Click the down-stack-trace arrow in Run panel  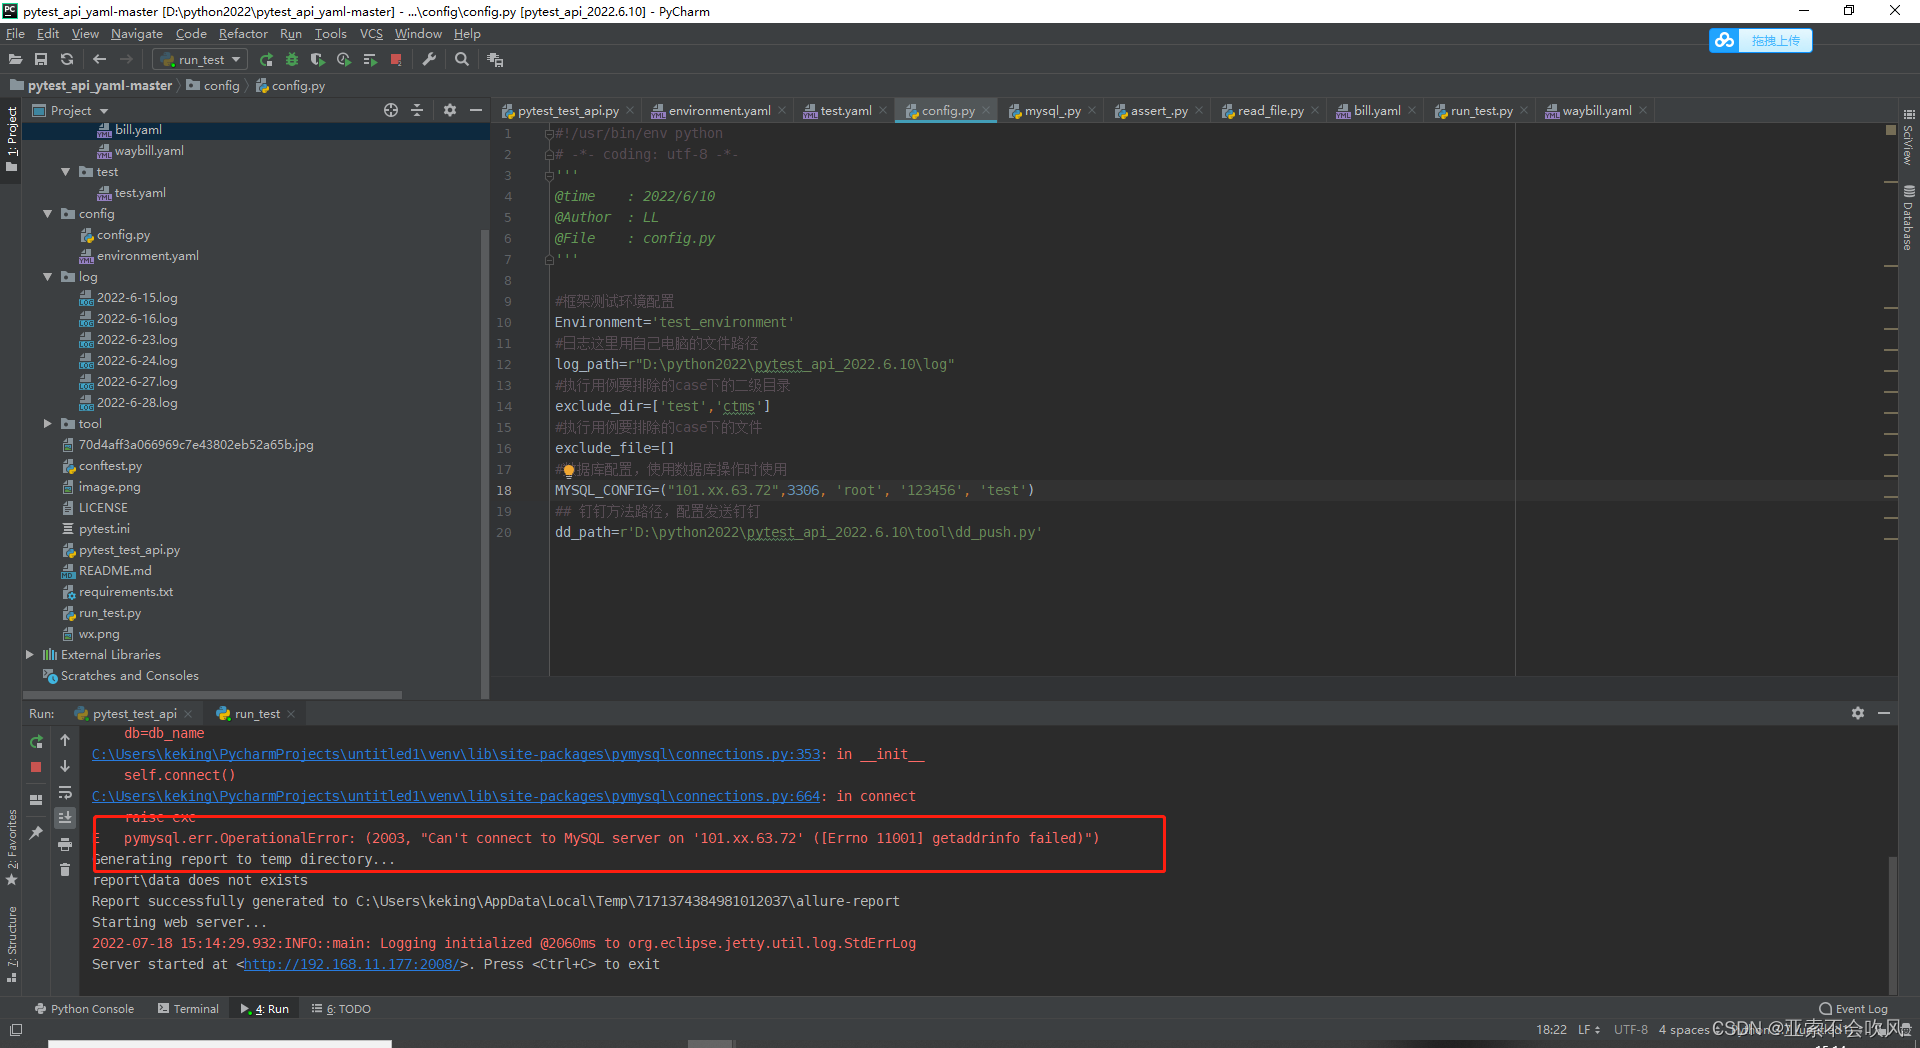click(65, 766)
